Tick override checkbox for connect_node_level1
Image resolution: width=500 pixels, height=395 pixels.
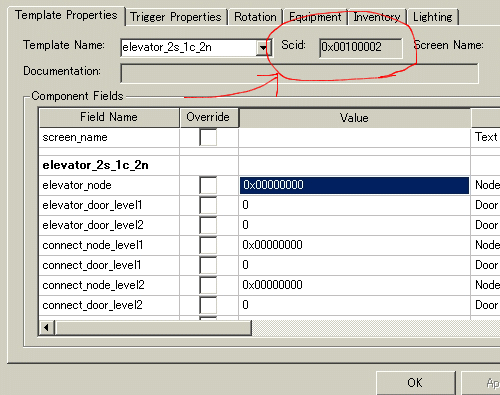[208, 245]
